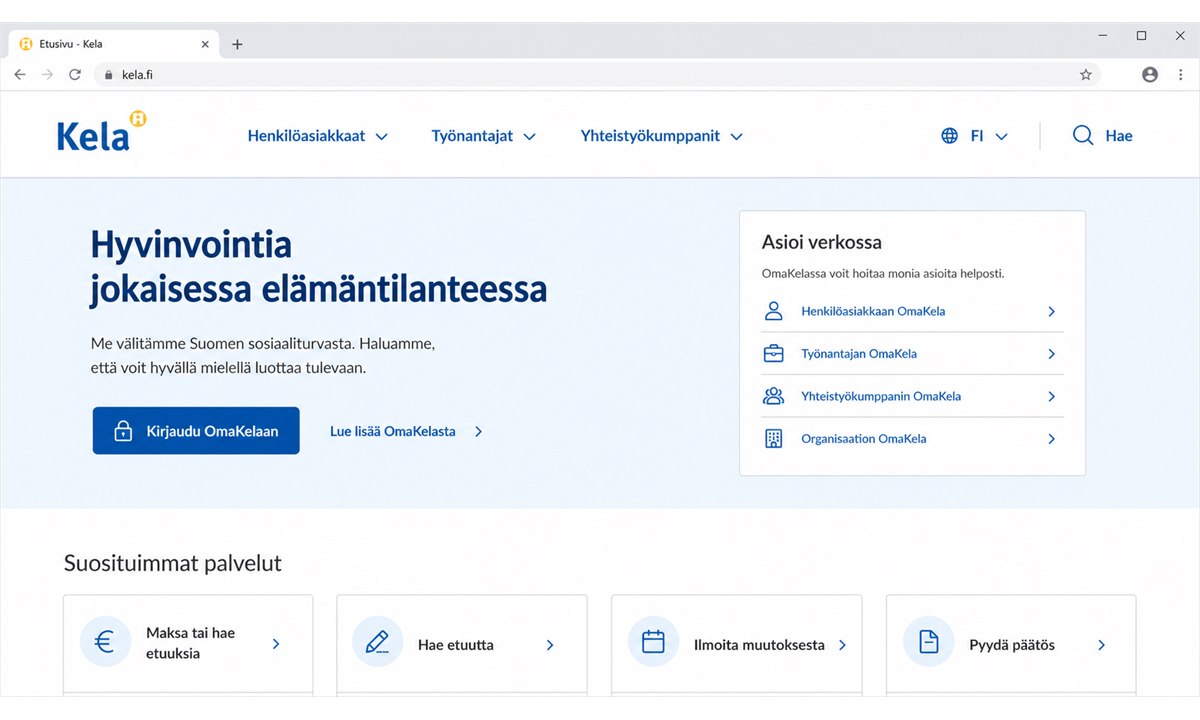Click the Kela logo

[102, 132]
